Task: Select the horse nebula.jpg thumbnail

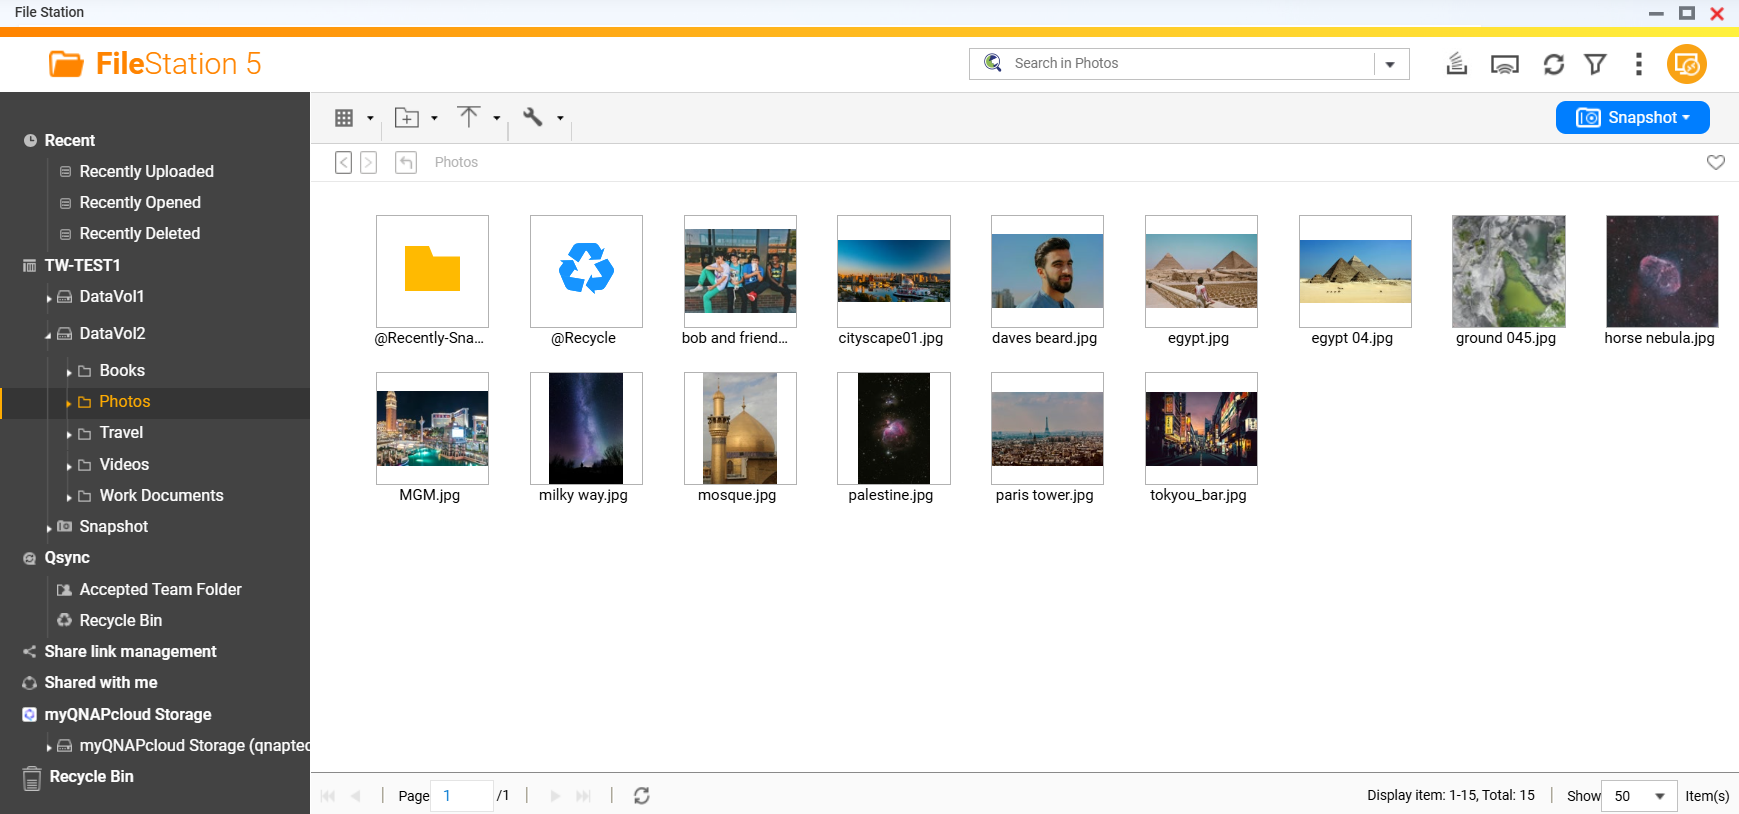Action: point(1662,271)
